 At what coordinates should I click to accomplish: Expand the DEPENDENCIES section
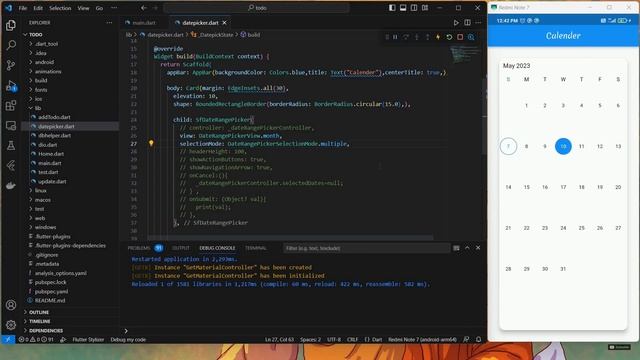click(46, 331)
